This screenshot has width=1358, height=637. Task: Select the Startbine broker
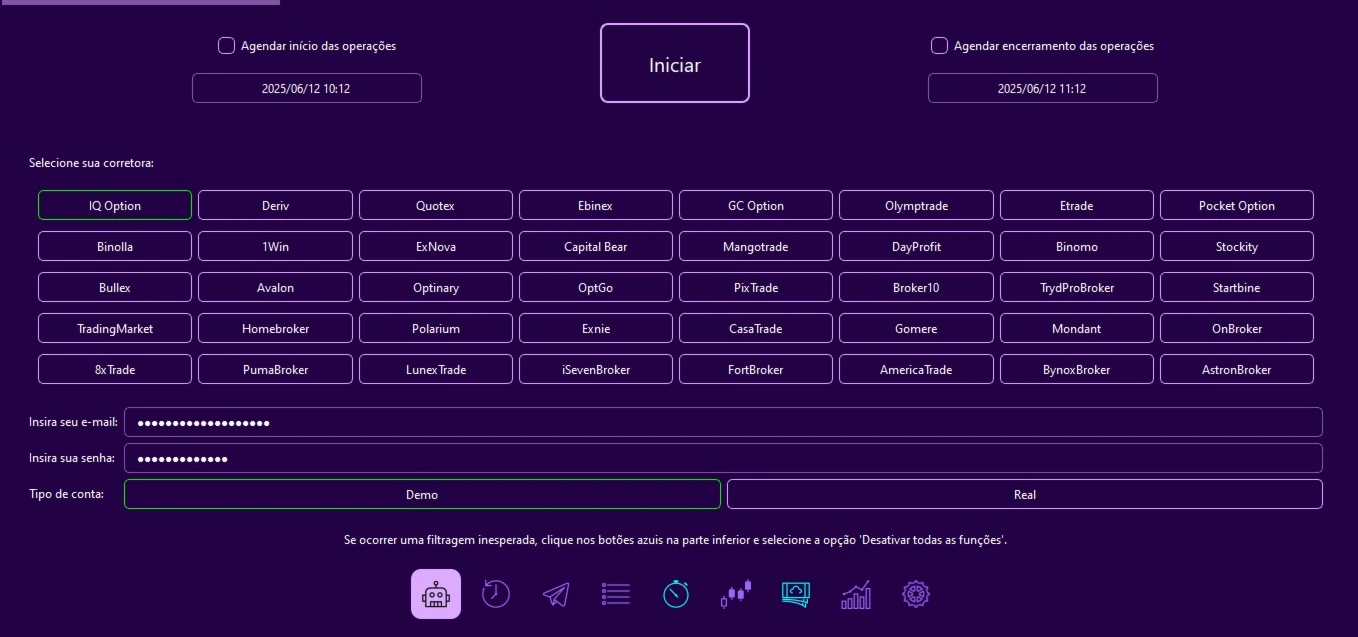[1237, 287]
